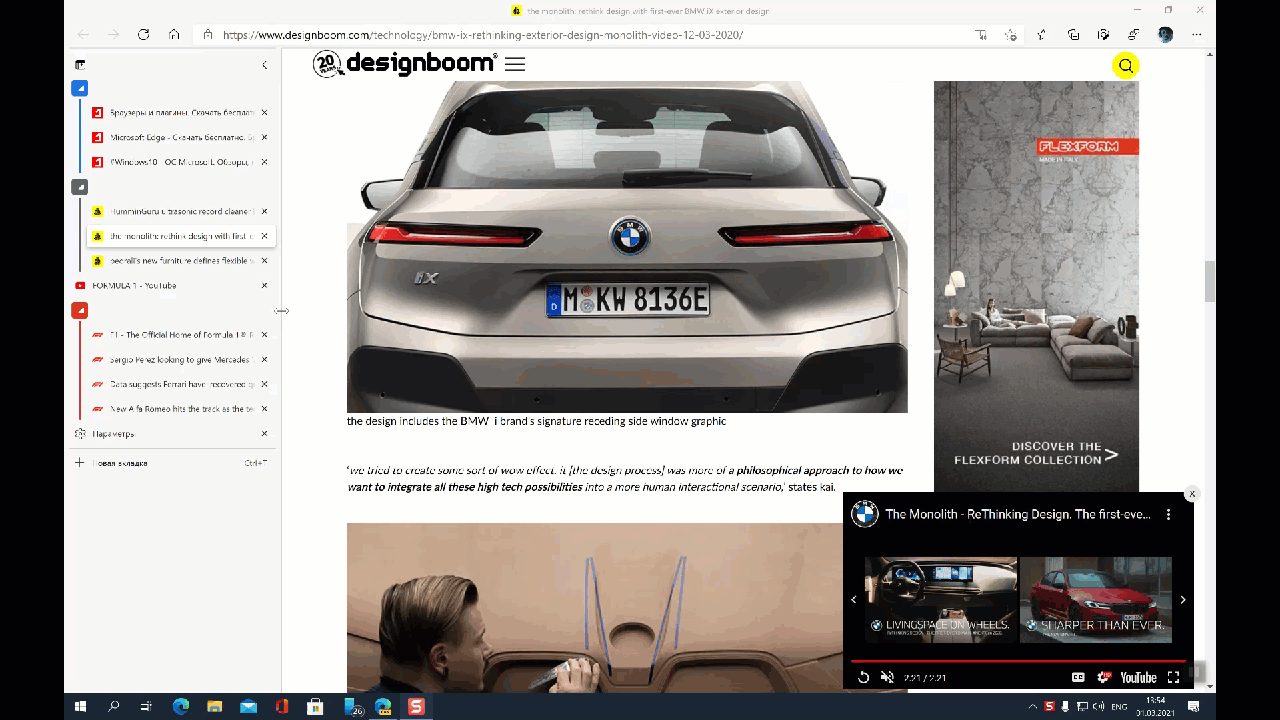Open the BMW channel avatar in the video
This screenshot has height=720, width=1280.
[865, 514]
